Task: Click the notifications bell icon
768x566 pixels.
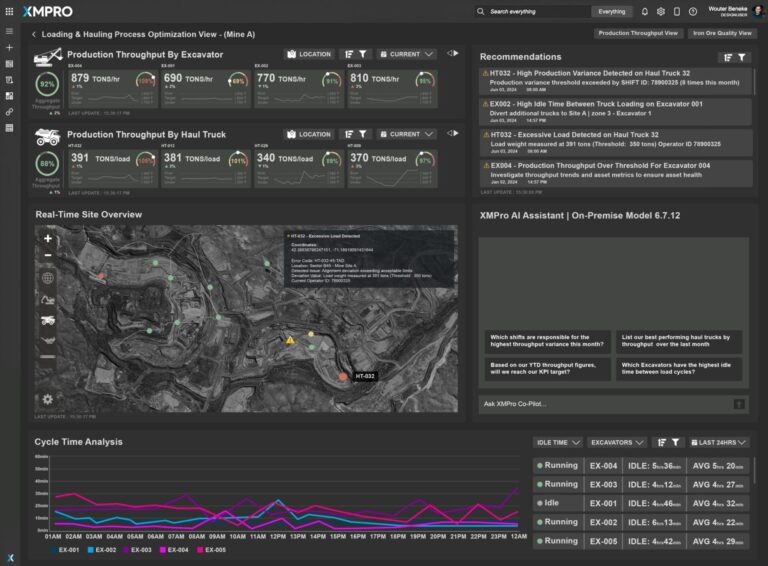Action: point(645,12)
